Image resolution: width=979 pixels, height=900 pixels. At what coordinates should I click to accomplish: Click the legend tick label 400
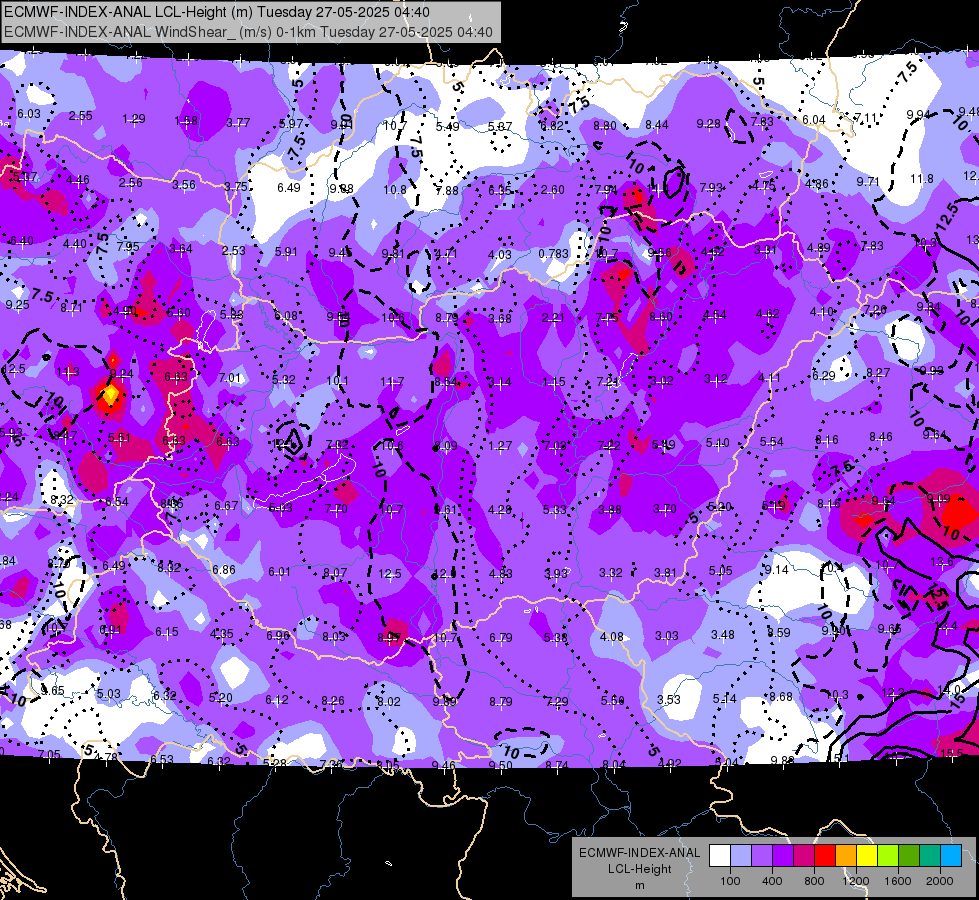[772, 881]
